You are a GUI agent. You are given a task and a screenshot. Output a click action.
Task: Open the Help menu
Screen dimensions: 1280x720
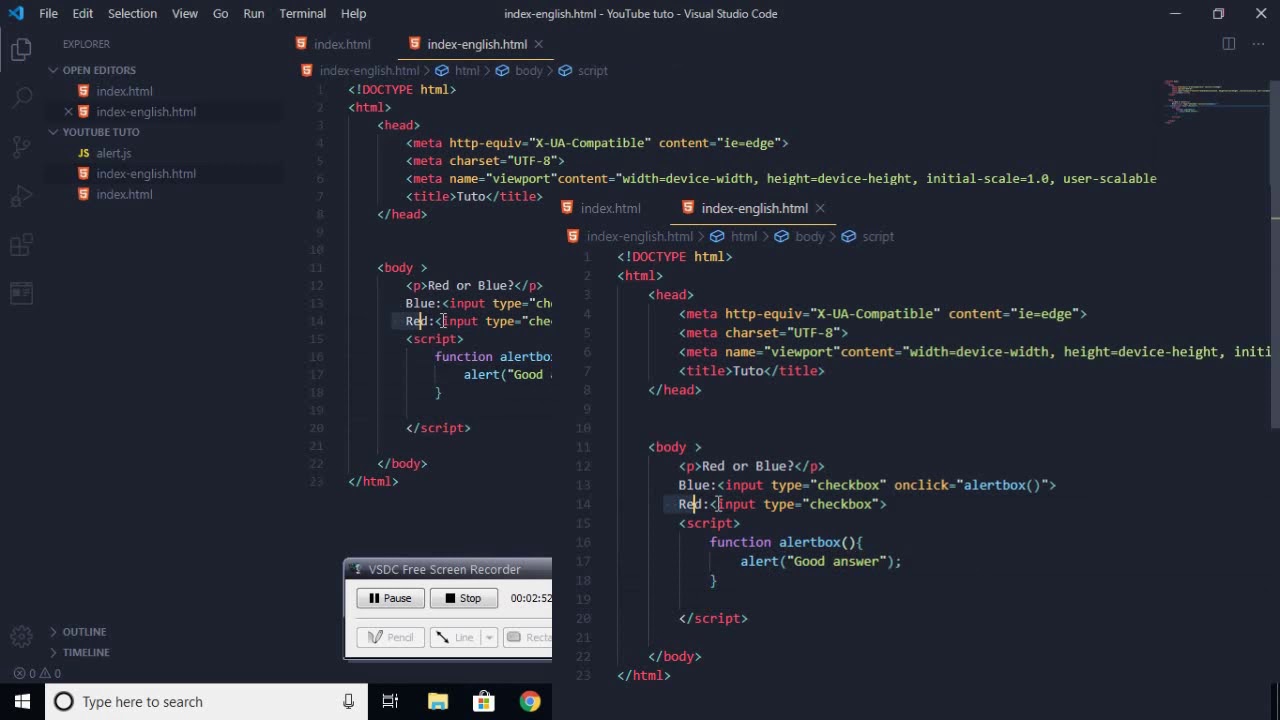click(x=353, y=13)
